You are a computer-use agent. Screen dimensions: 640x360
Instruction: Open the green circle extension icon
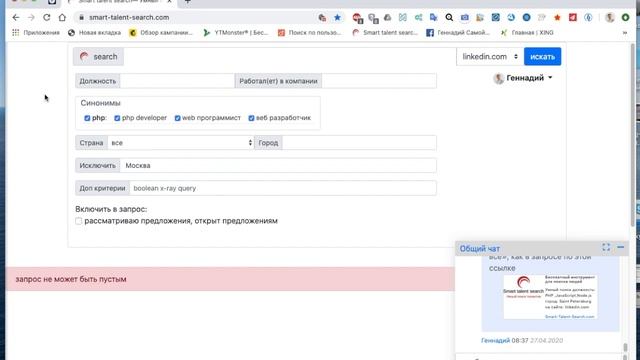(x=625, y=18)
